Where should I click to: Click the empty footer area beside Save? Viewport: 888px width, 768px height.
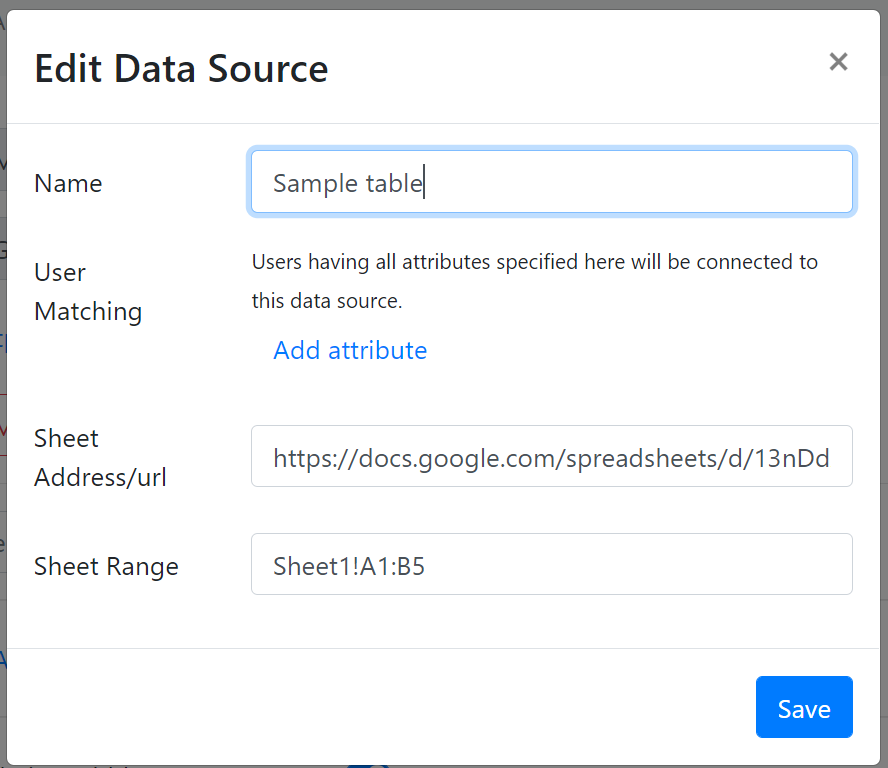379,707
